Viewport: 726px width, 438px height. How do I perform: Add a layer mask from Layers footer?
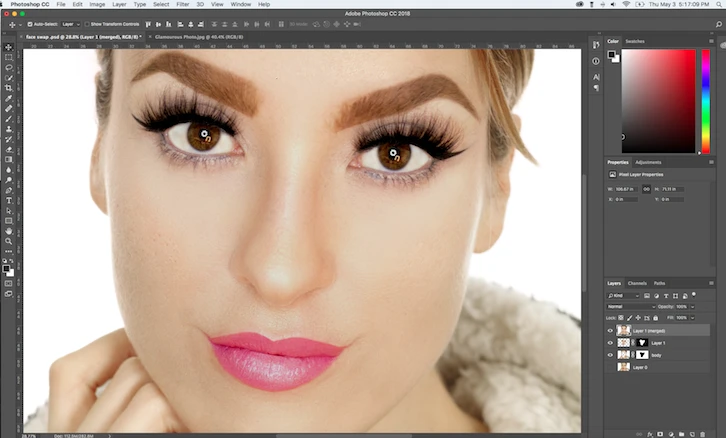pyautogui.click(x=660, y=434)
